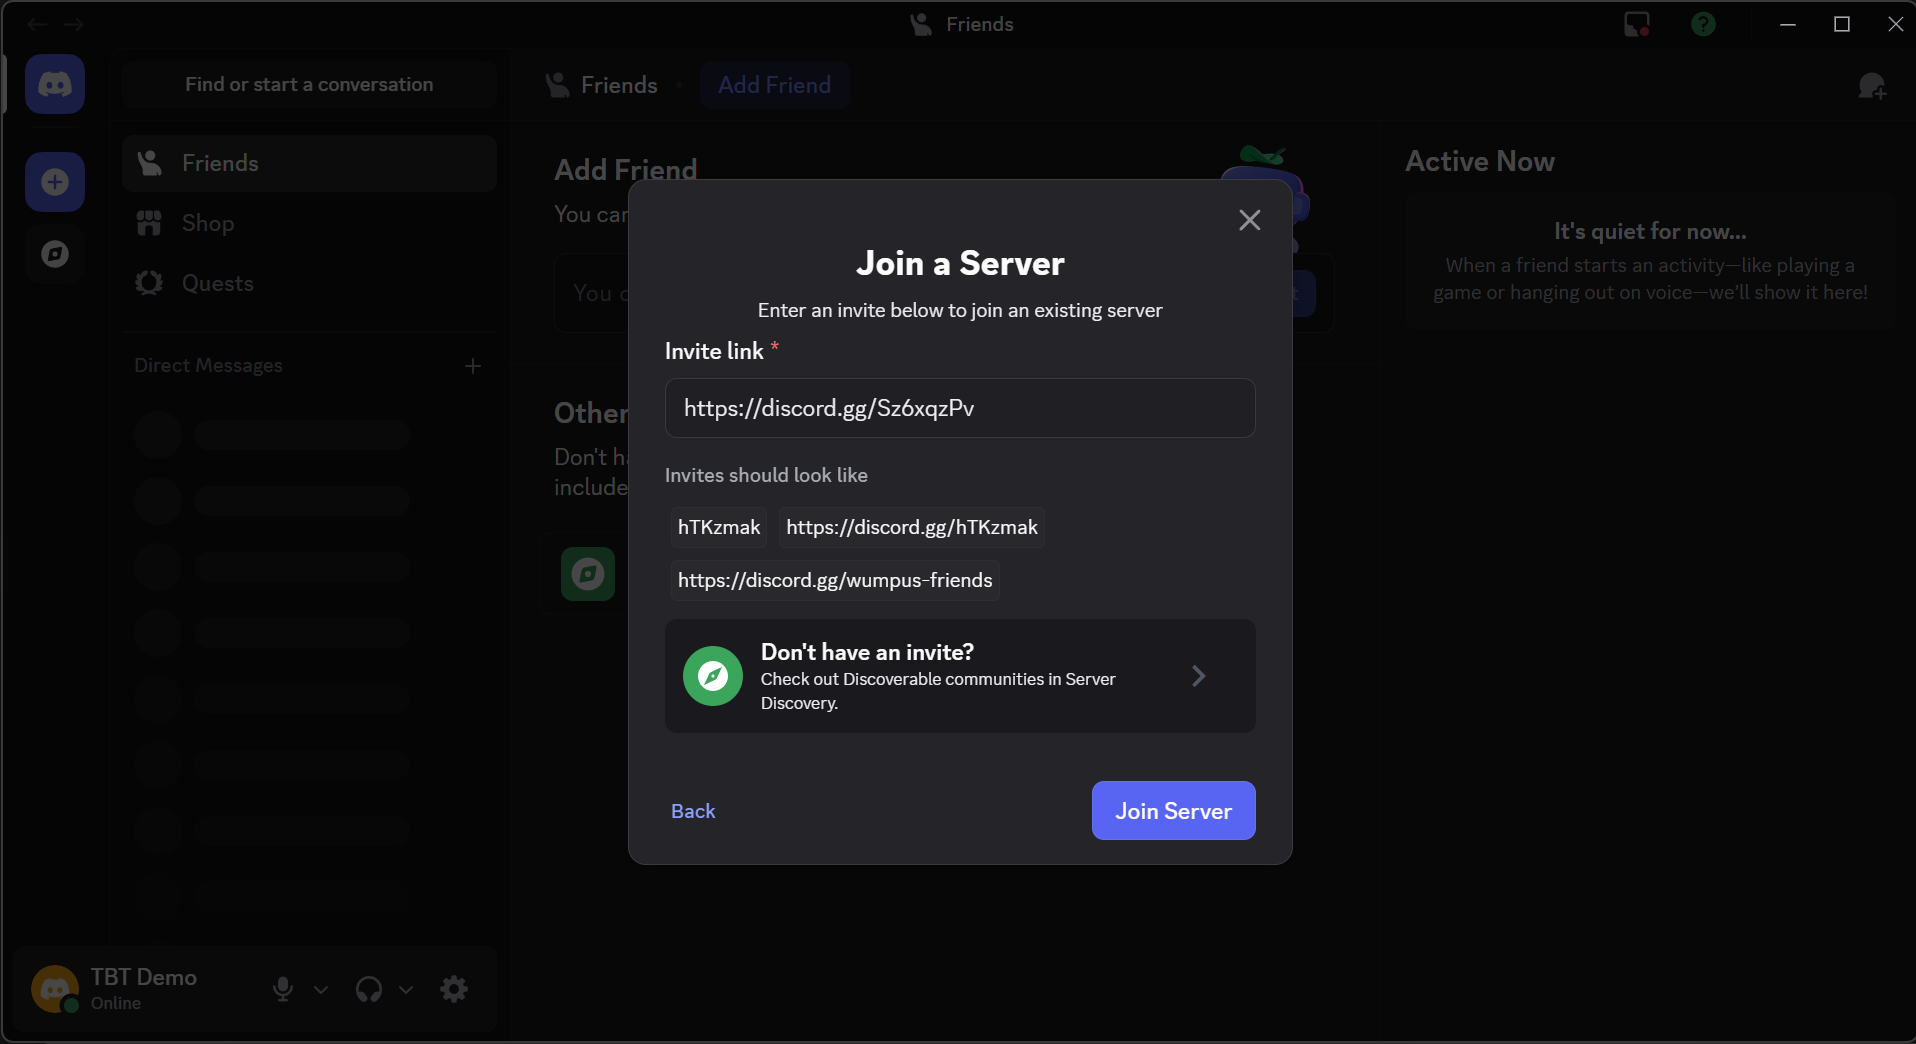This screenshot has height=1044, width=1916.
Task: Open the screen share inbox icon
Action: click(1635, 23)
